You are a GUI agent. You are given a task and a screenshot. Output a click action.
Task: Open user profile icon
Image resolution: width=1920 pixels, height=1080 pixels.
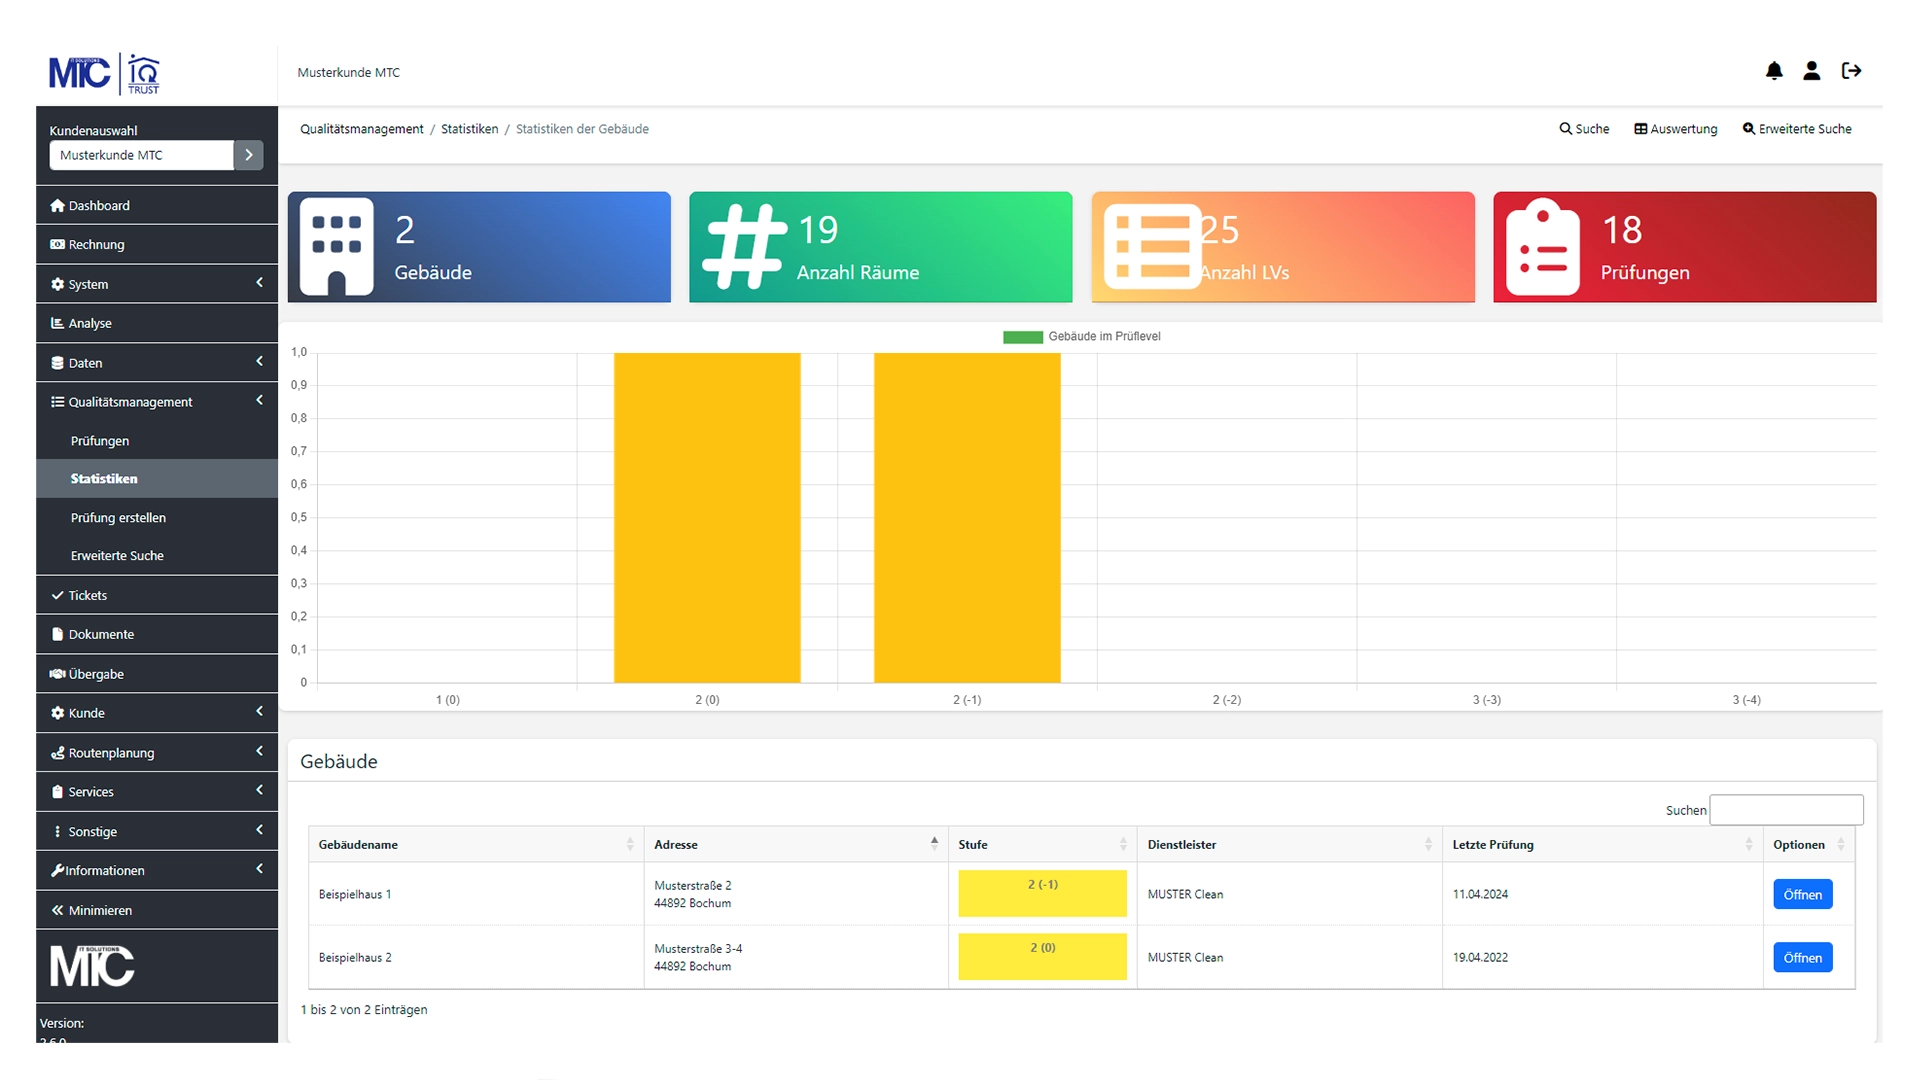tap(1811, 71)
